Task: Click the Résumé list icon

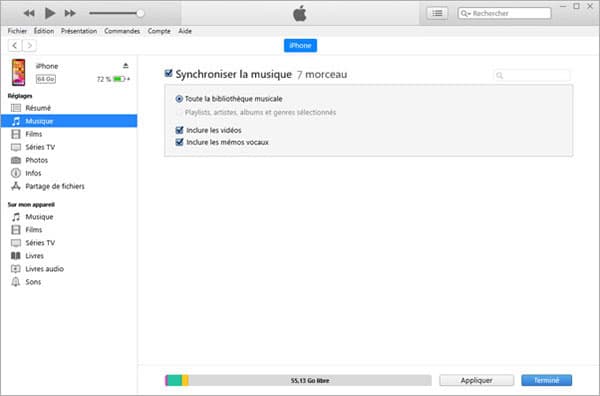Action: [x=16, y=108]
